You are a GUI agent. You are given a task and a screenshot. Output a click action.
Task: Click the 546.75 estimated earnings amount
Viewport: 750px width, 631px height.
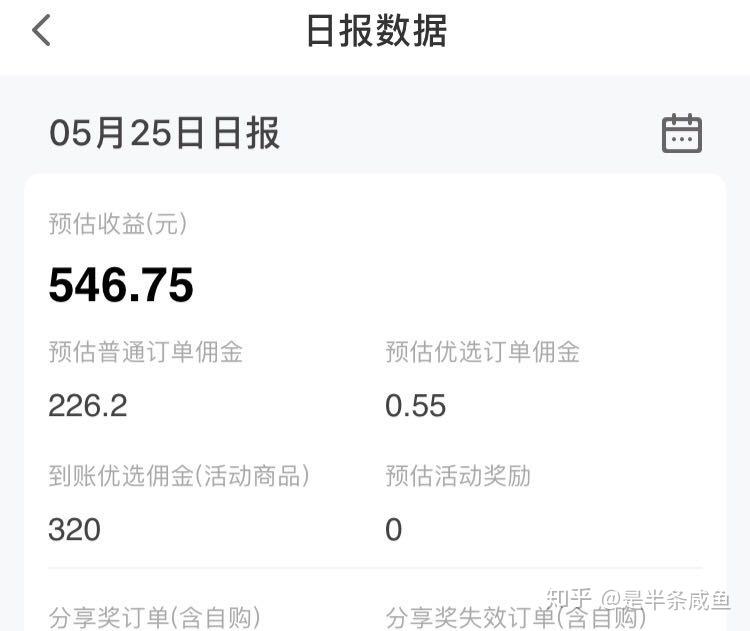121,285
